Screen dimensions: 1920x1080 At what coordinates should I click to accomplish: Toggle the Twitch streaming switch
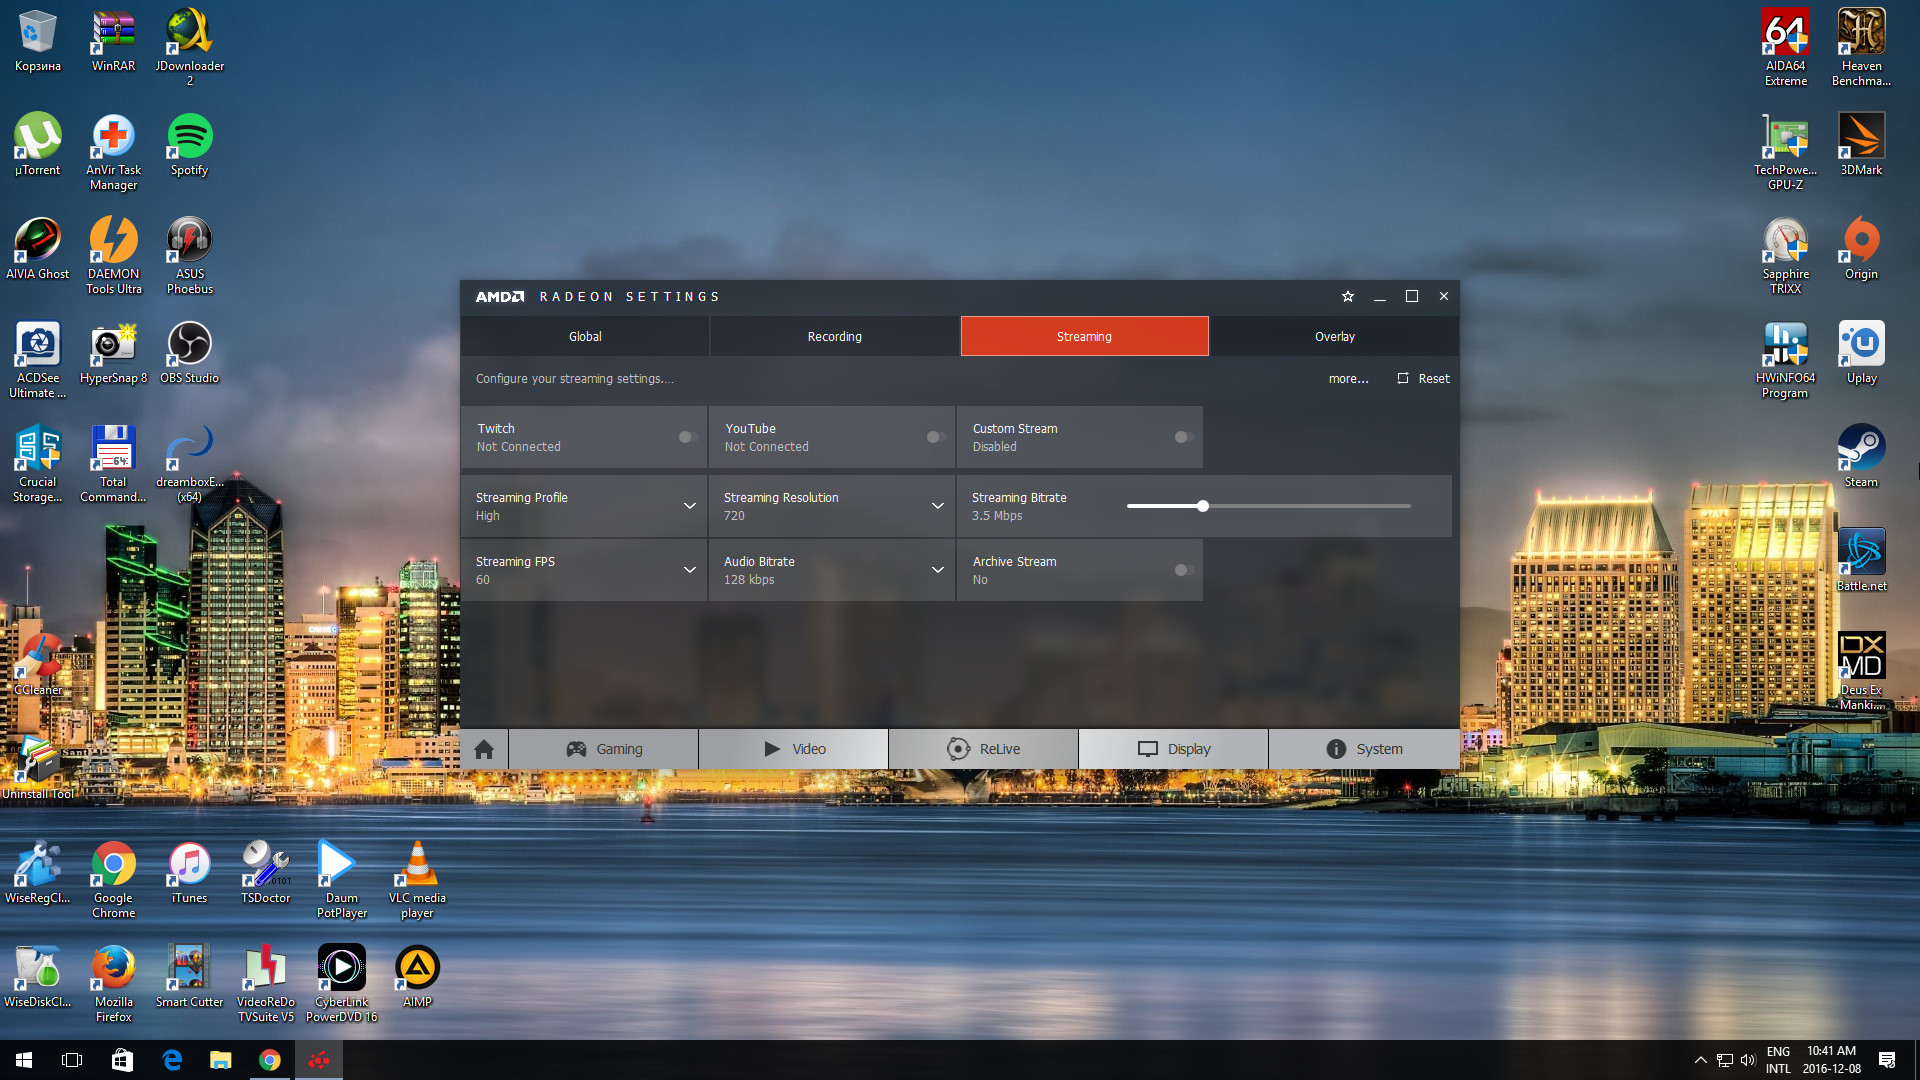coord(688,437)
